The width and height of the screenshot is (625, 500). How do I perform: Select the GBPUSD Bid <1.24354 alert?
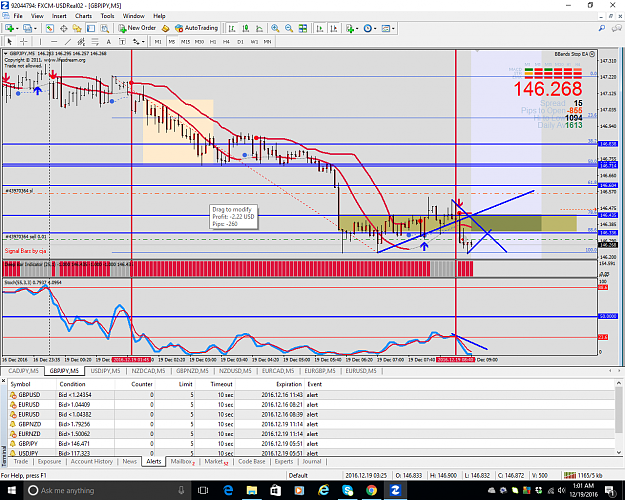311,395
